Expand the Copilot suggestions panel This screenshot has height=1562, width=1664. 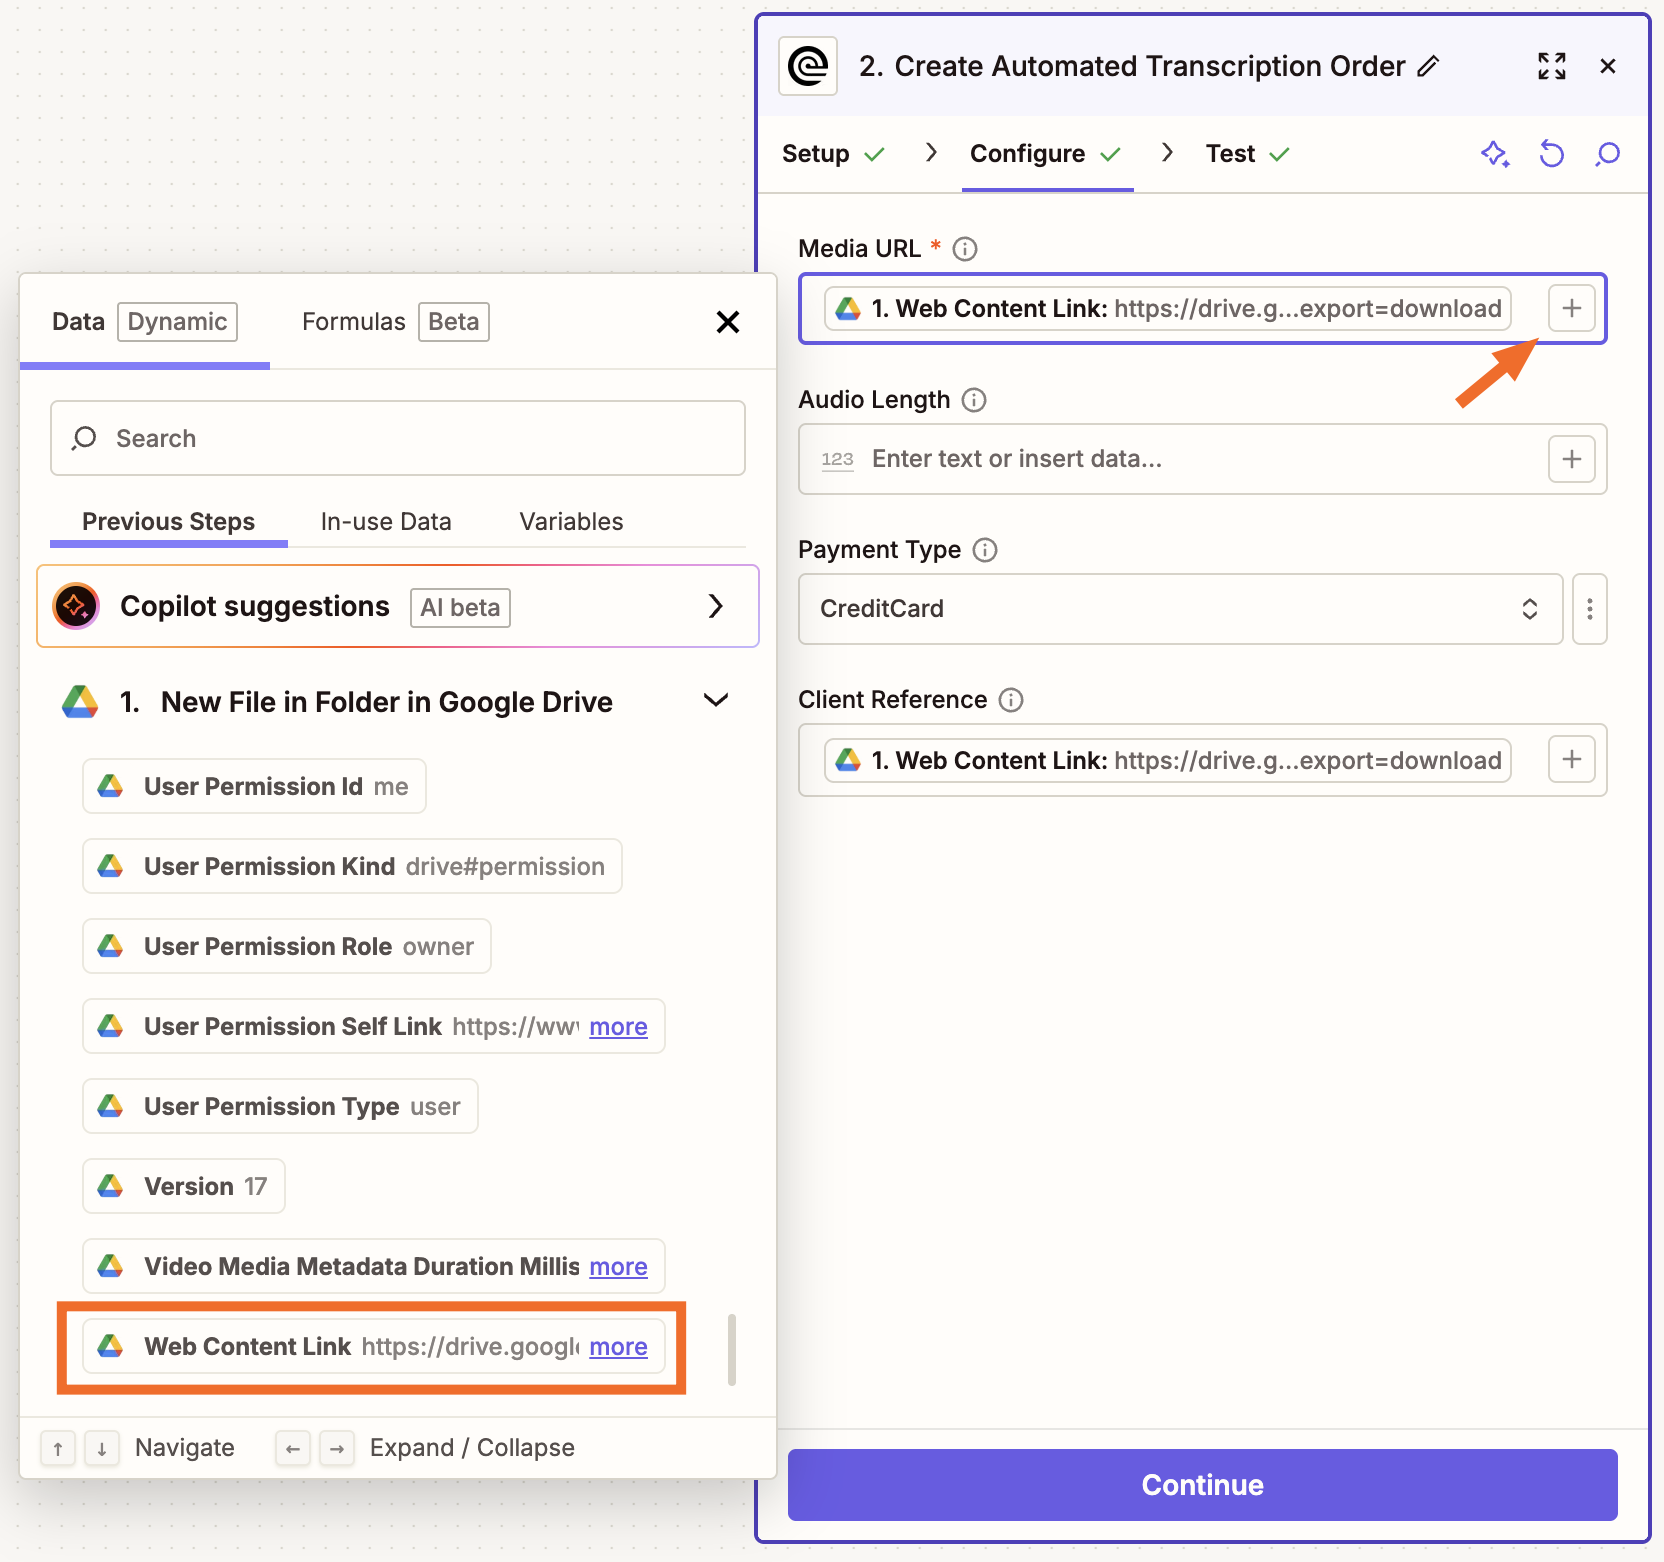click(715, 606)
